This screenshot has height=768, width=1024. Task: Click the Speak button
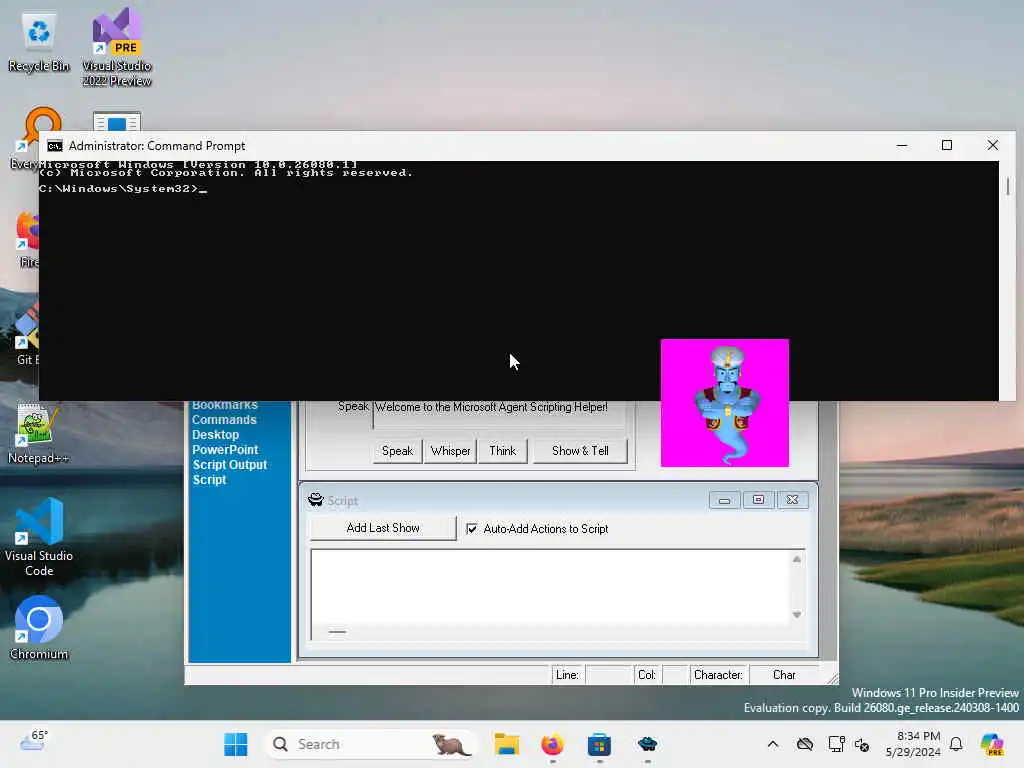pos(397,451)
